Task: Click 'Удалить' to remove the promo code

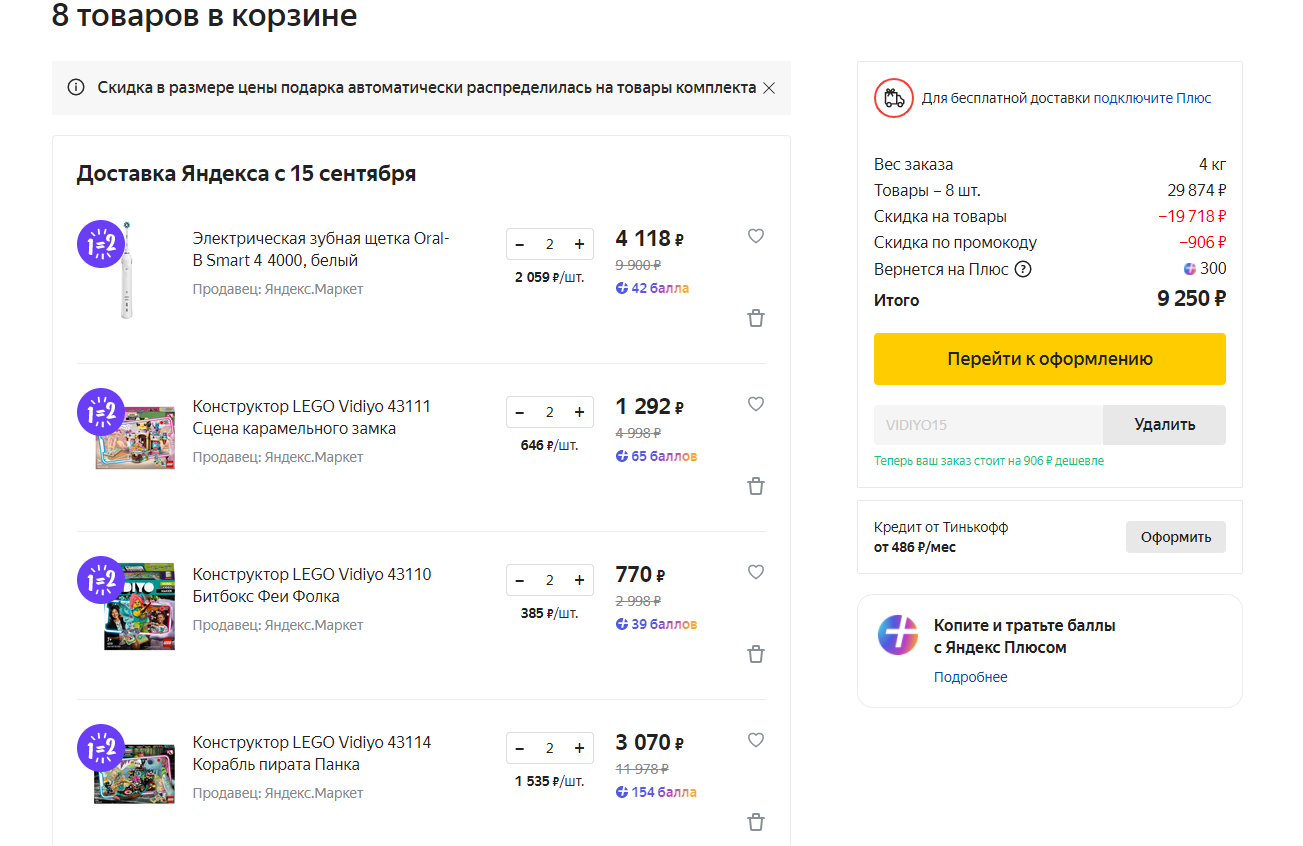Action: tap(1164, 425)
